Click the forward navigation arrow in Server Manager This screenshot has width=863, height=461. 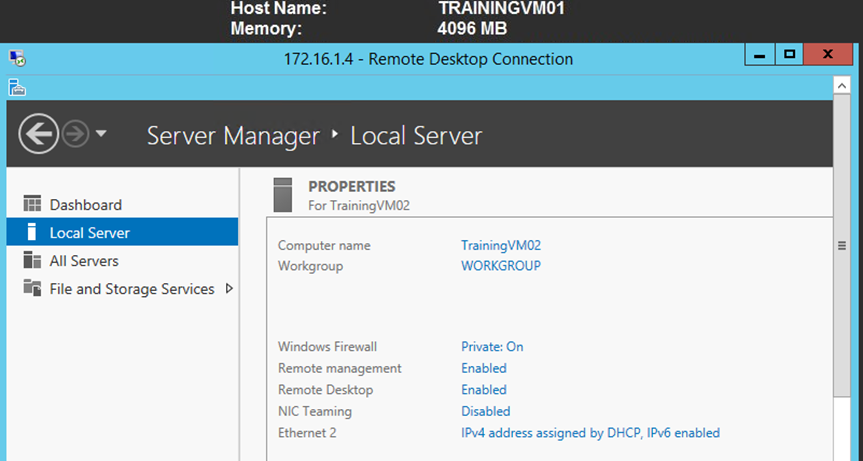(75, 134)
